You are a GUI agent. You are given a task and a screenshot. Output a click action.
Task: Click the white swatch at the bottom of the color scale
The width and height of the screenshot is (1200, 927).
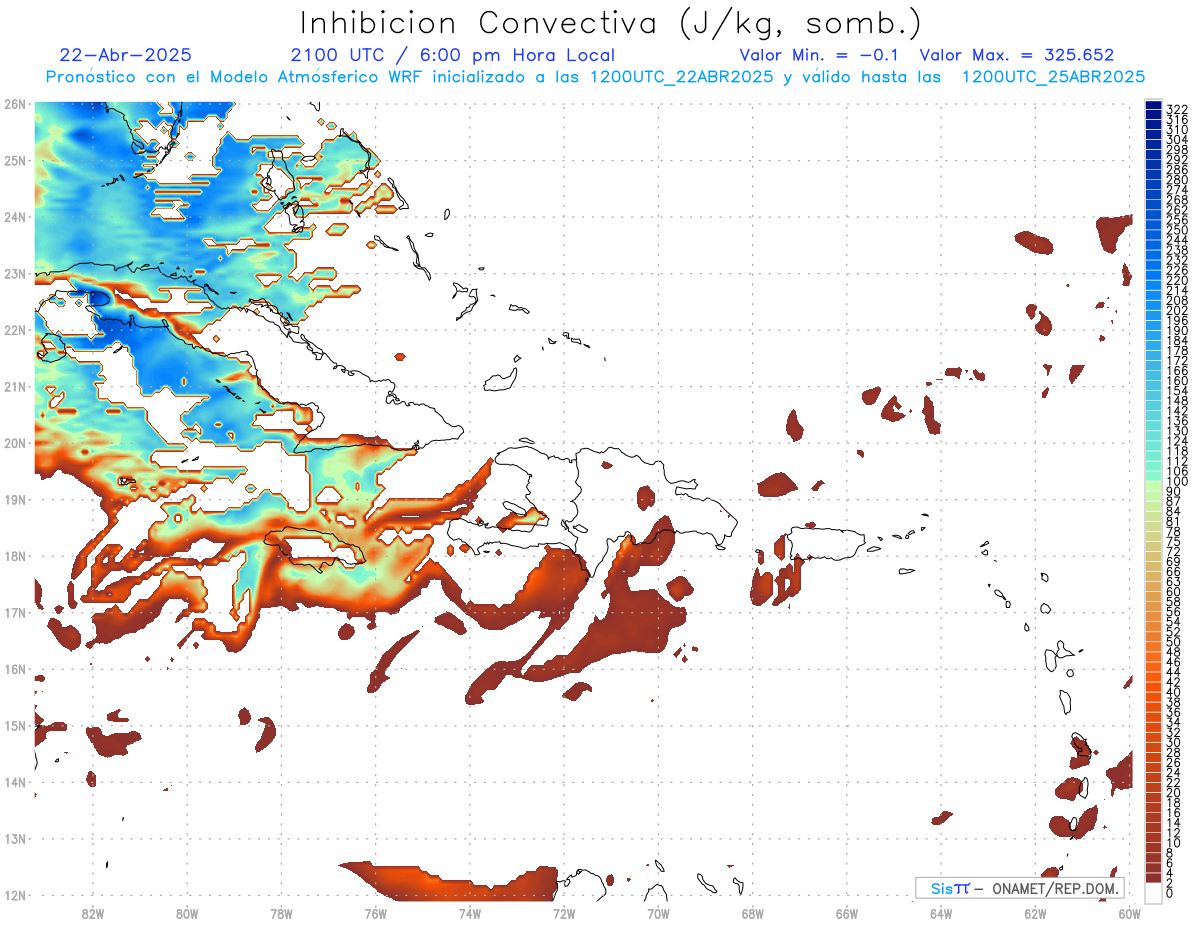(x=1153, y=893)
